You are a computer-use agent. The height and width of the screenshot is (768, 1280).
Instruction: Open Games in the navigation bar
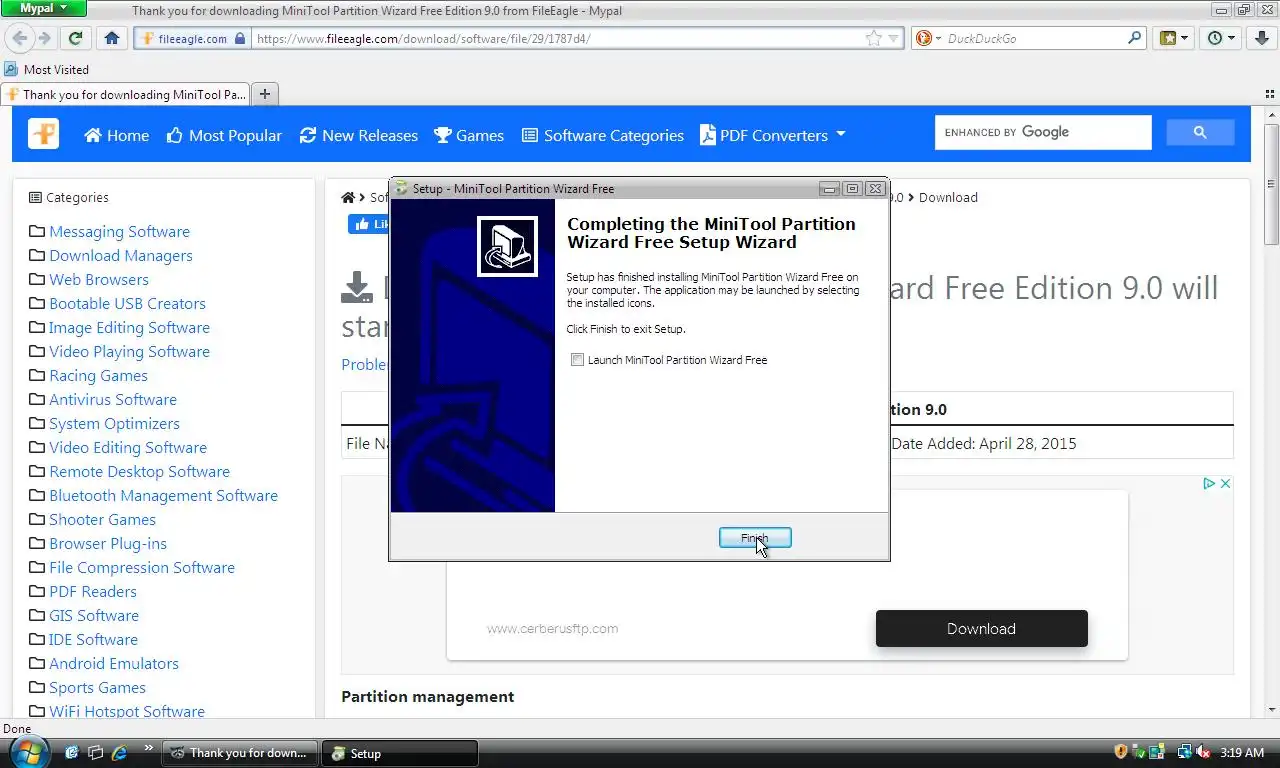pos(469,135)
